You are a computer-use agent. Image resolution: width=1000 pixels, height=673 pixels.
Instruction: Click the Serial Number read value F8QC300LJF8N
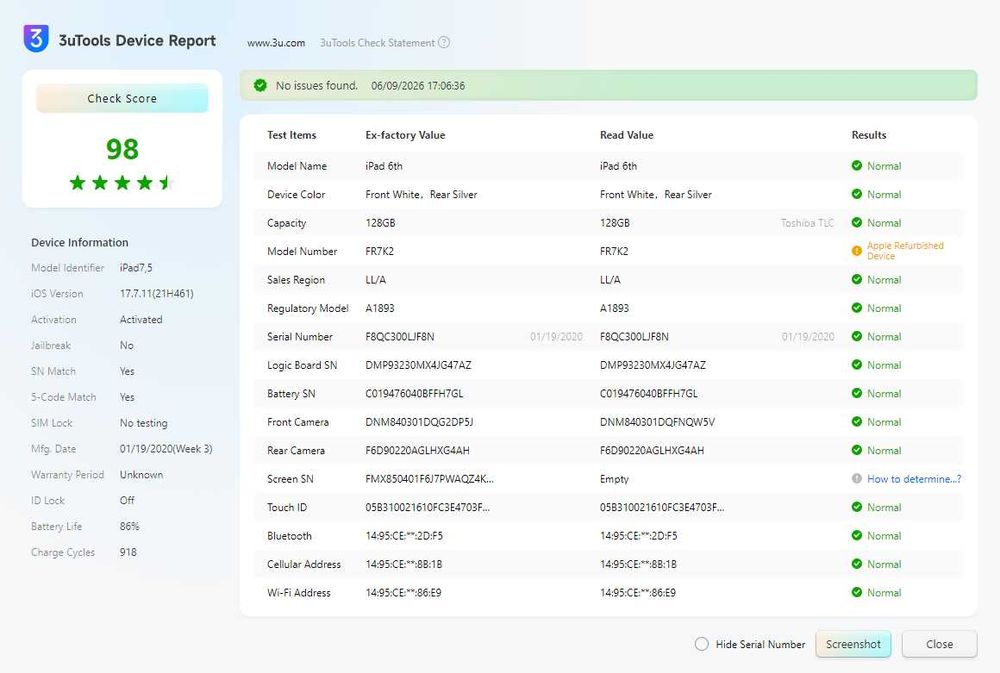pos(634,337)
